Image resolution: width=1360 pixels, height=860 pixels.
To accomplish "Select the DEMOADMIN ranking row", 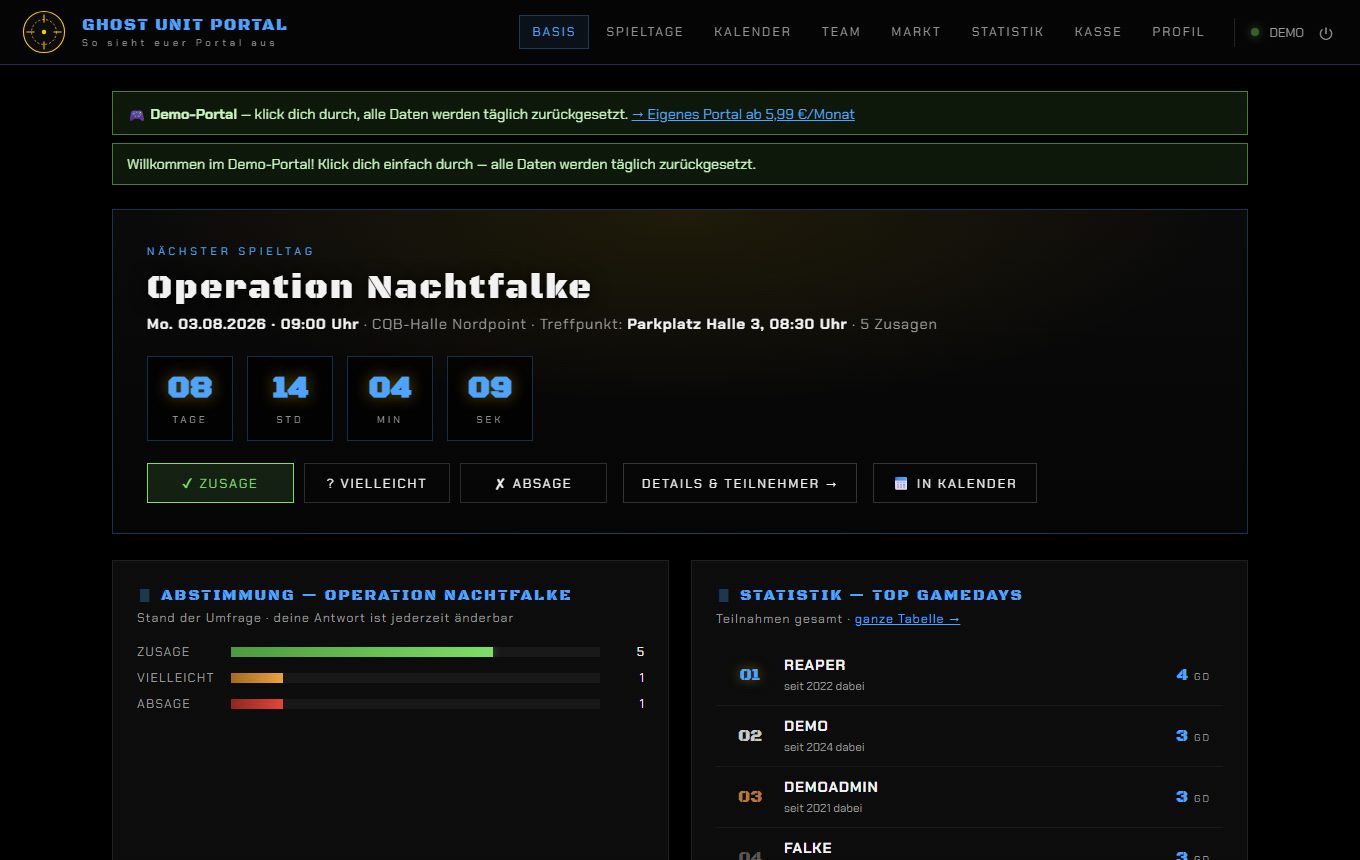I will pos(969,797).
